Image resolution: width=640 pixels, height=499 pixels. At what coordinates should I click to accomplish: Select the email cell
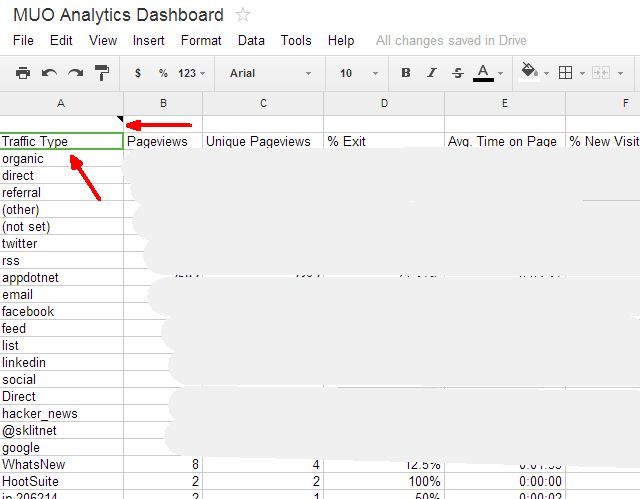61,294
